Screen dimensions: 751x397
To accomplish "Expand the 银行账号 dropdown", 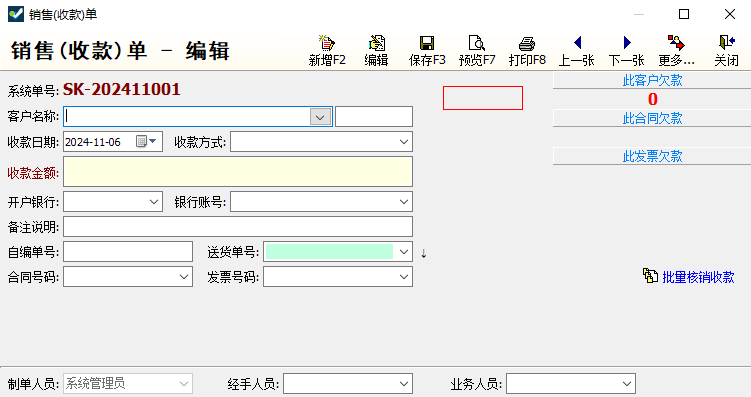I will tap(404, 202).
